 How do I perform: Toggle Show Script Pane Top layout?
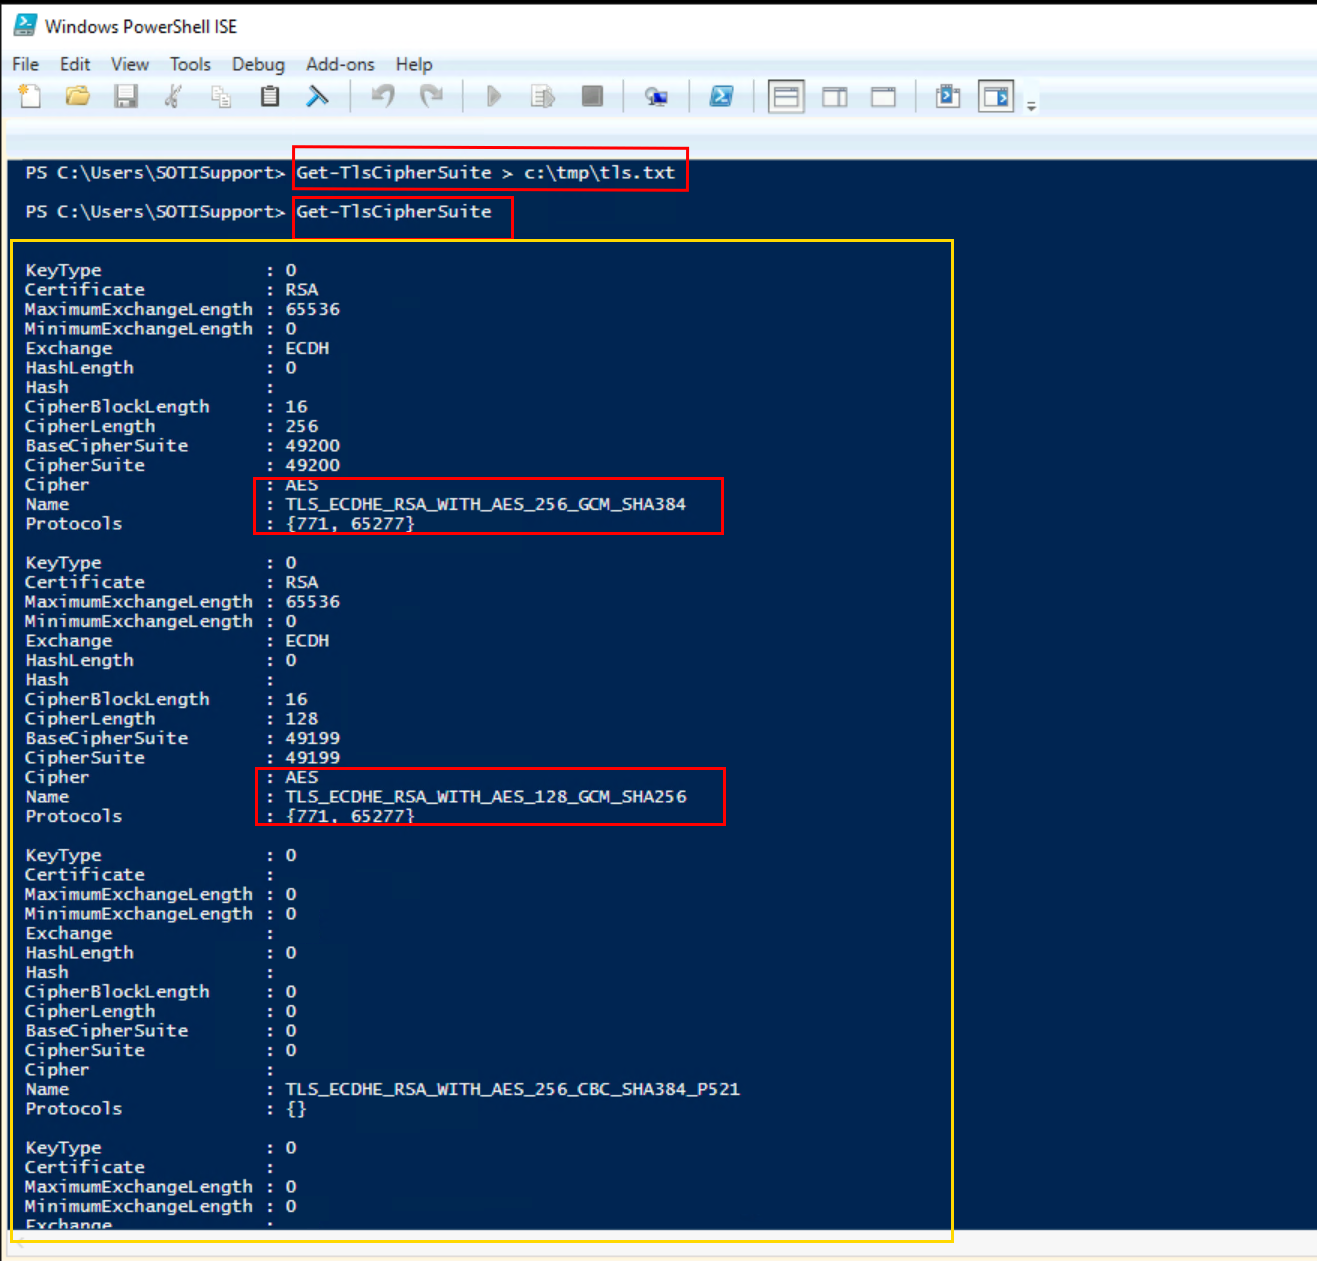tap(786, 96)
